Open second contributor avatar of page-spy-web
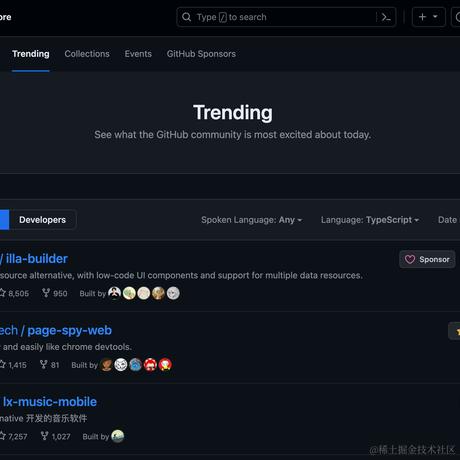Image resolution: width=460 pixels, height=460 pixels. (121, 365)
